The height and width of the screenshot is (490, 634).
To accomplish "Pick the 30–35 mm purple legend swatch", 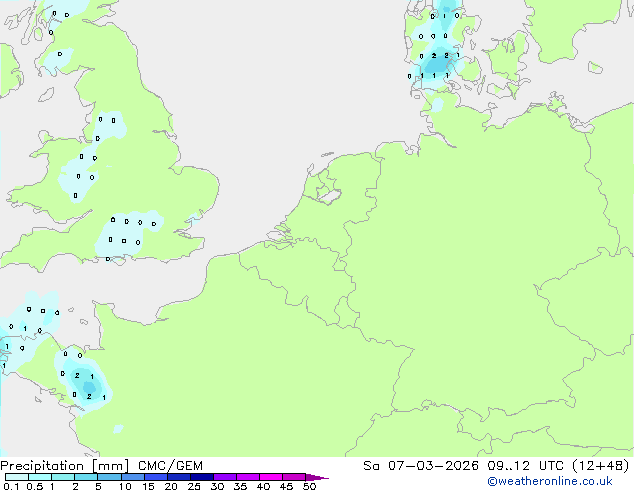I will tap(225, 477).
